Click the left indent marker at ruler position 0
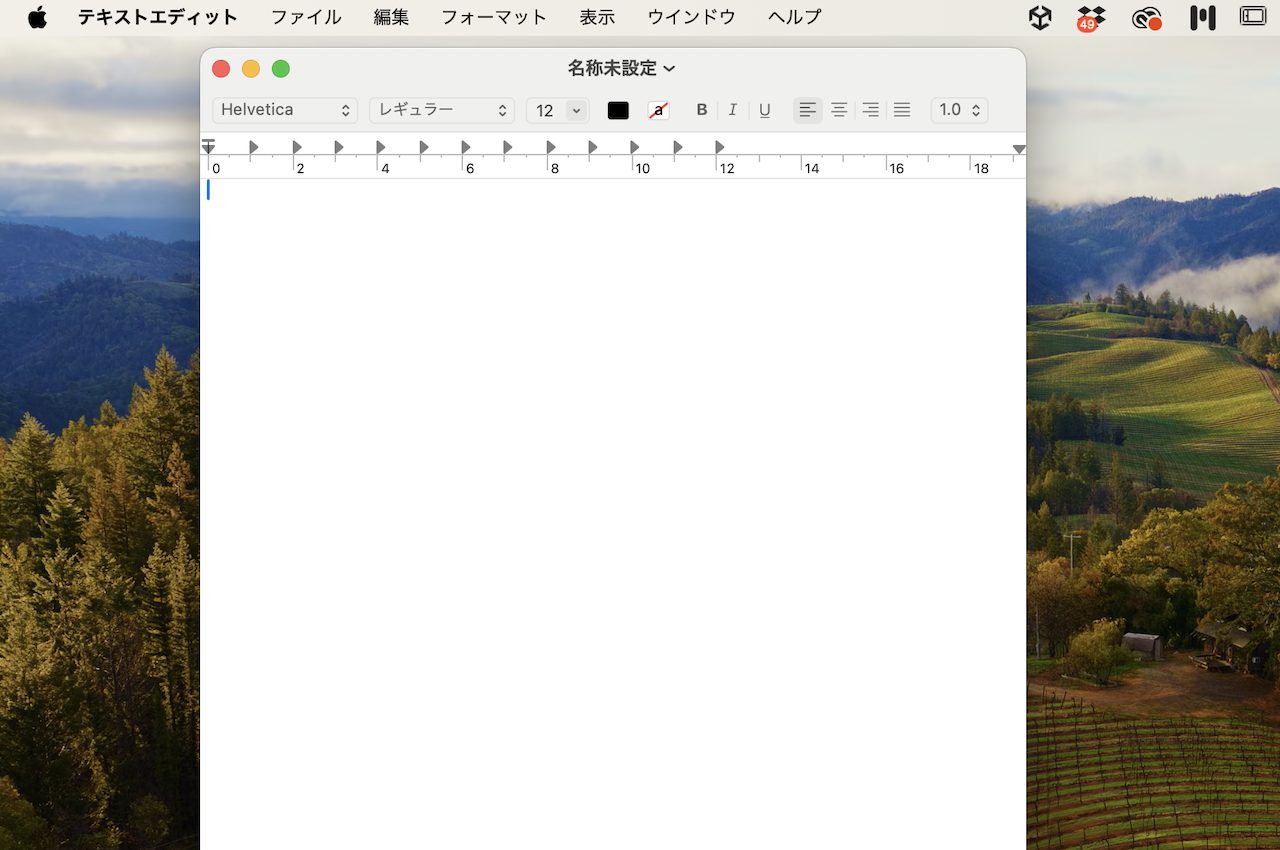 208,146
